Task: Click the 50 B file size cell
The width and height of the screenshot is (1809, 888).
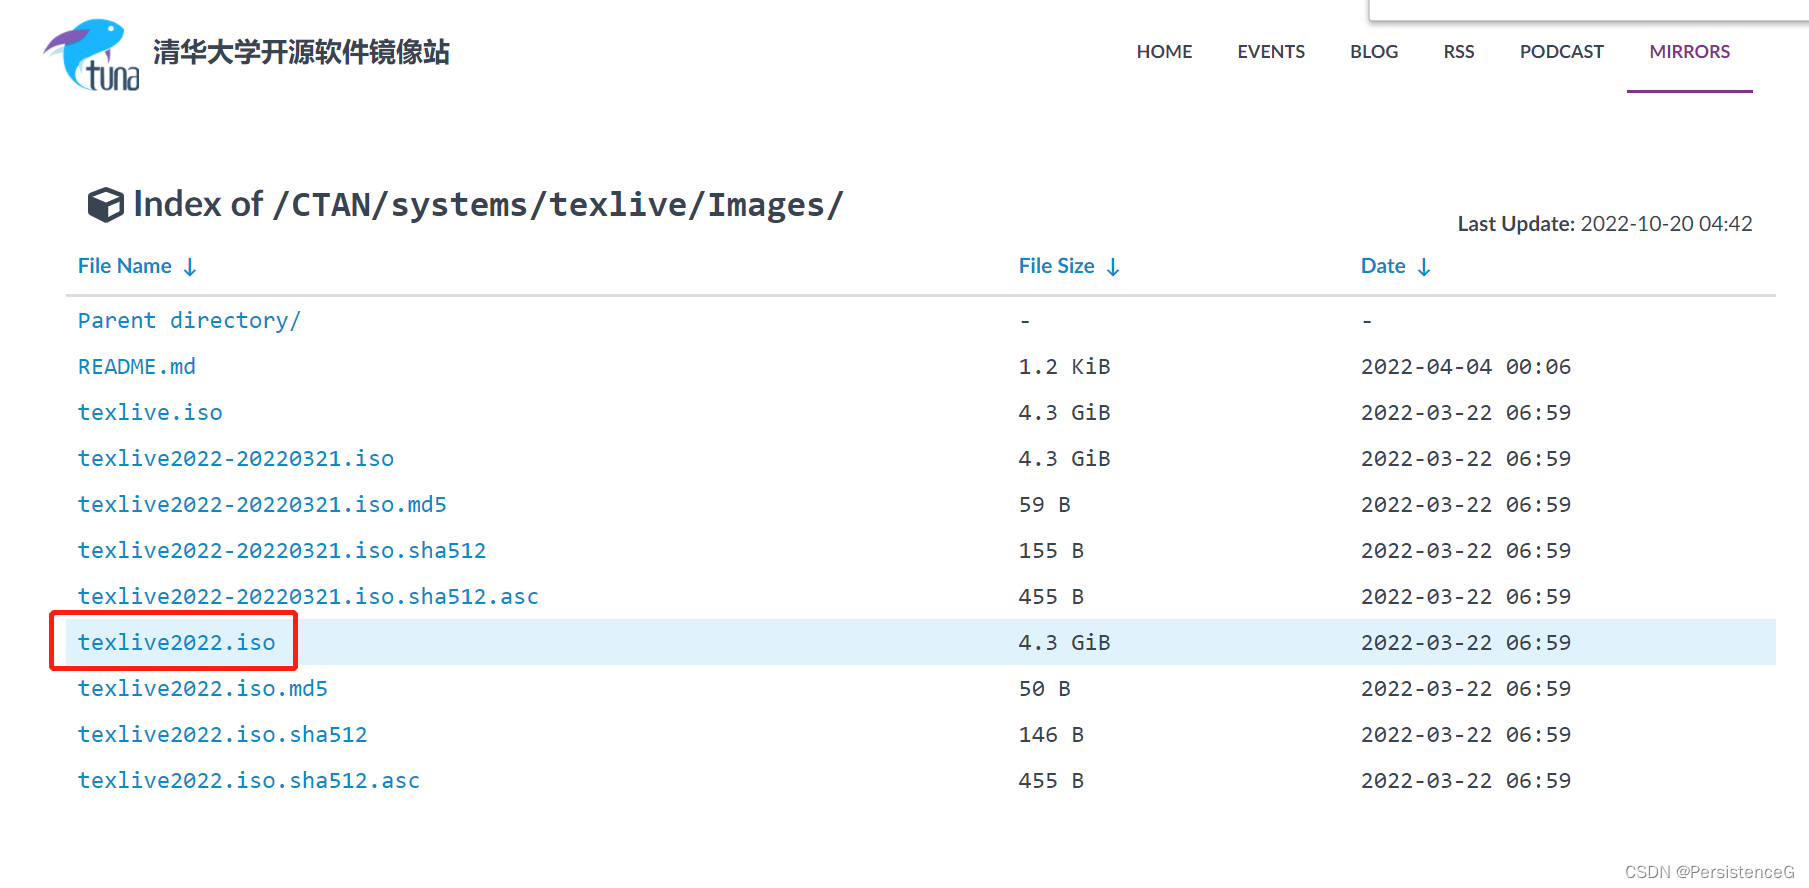Action: 1044,689
